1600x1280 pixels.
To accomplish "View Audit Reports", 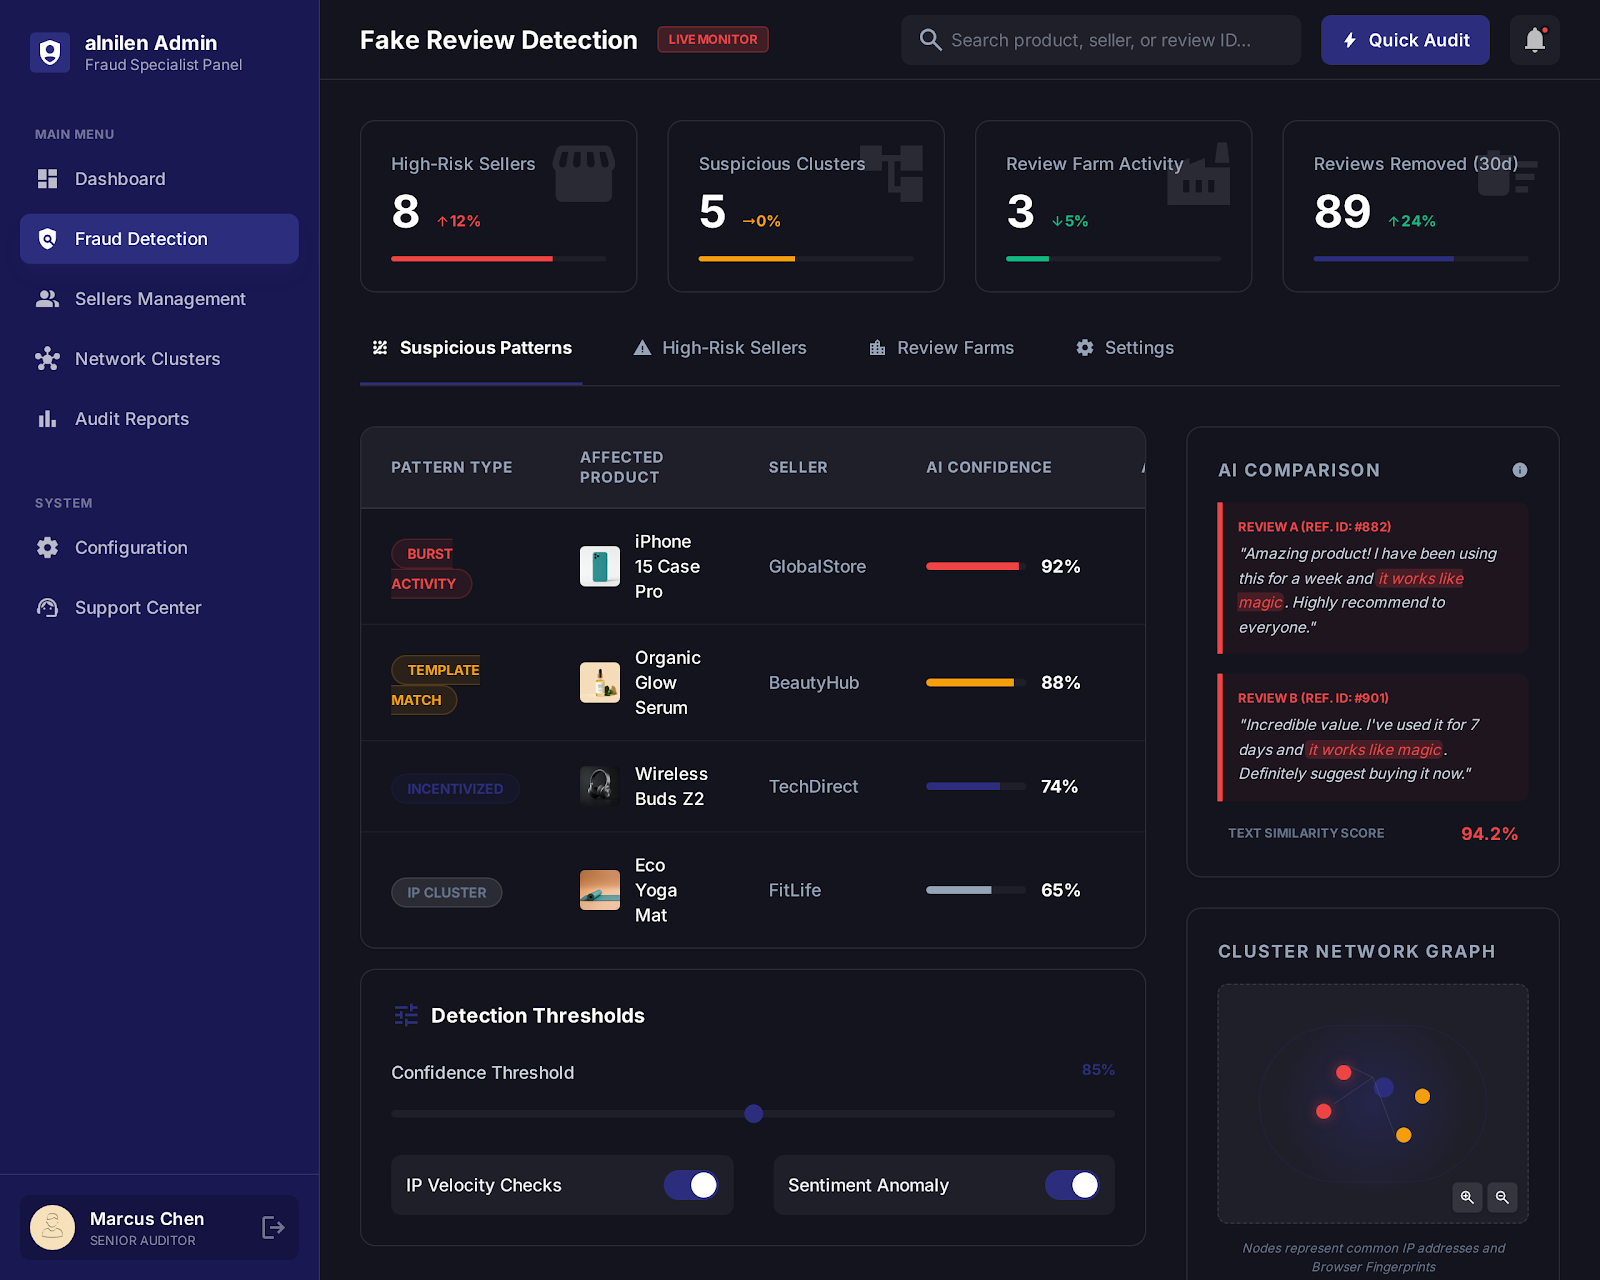I will click(131, 418).
